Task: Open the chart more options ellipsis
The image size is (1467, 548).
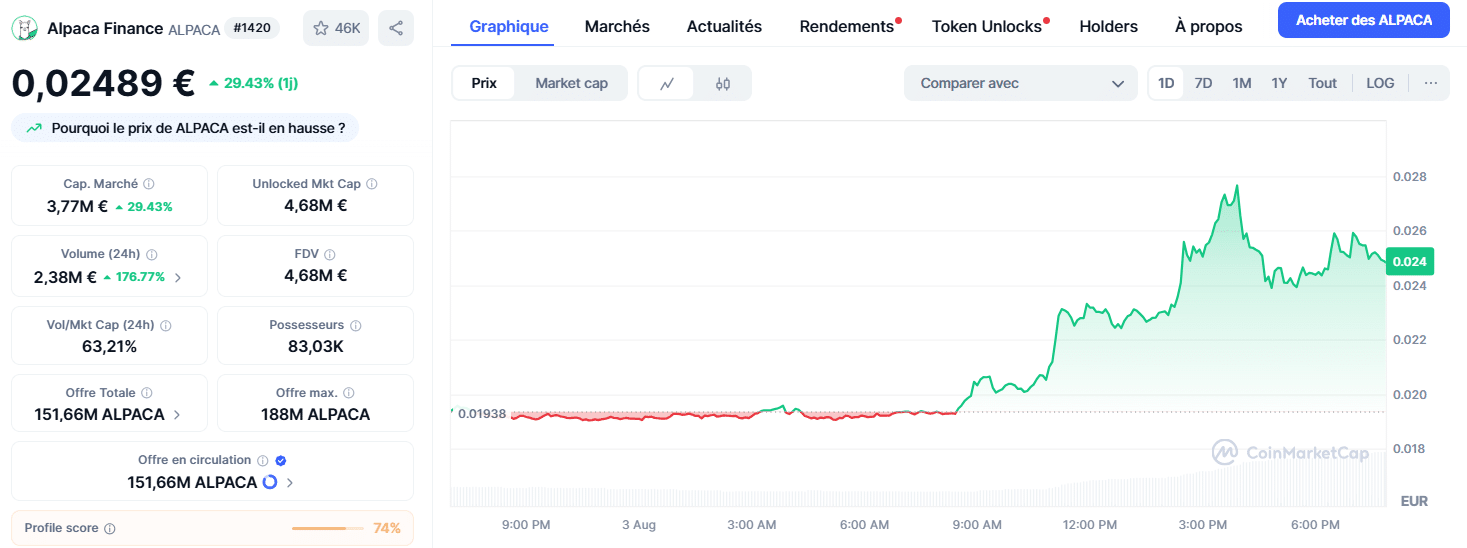Action: pyautogui.click(x=1431, y=83)
